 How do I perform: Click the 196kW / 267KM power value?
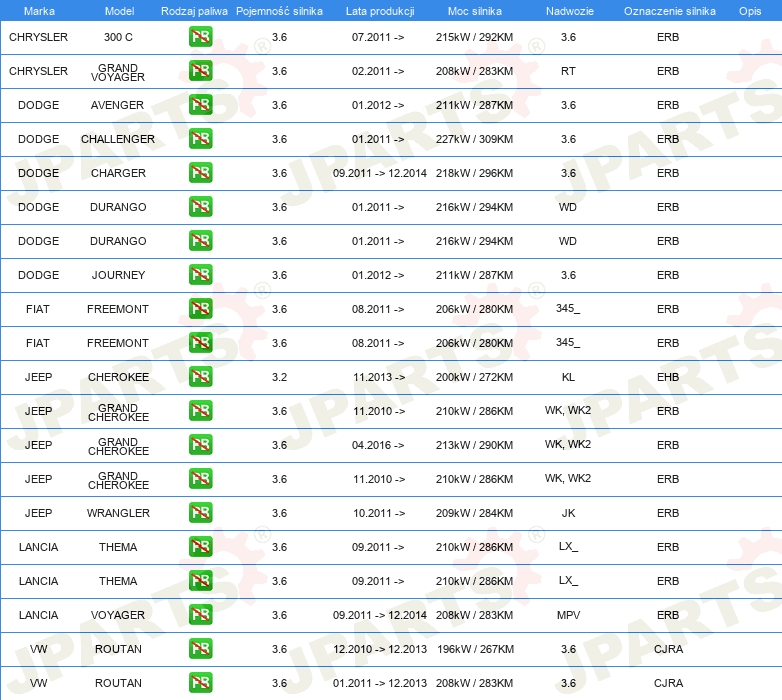coord(475,649)
